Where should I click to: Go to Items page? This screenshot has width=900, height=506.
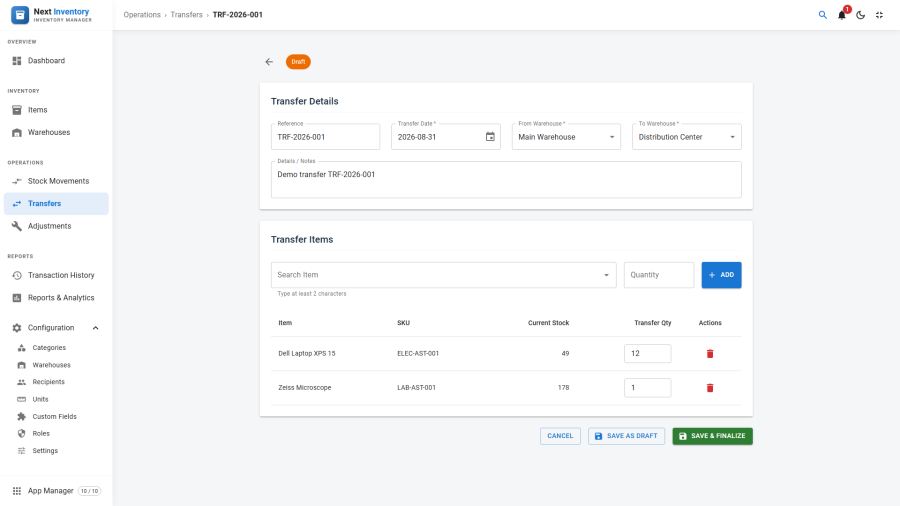point(56,110)
